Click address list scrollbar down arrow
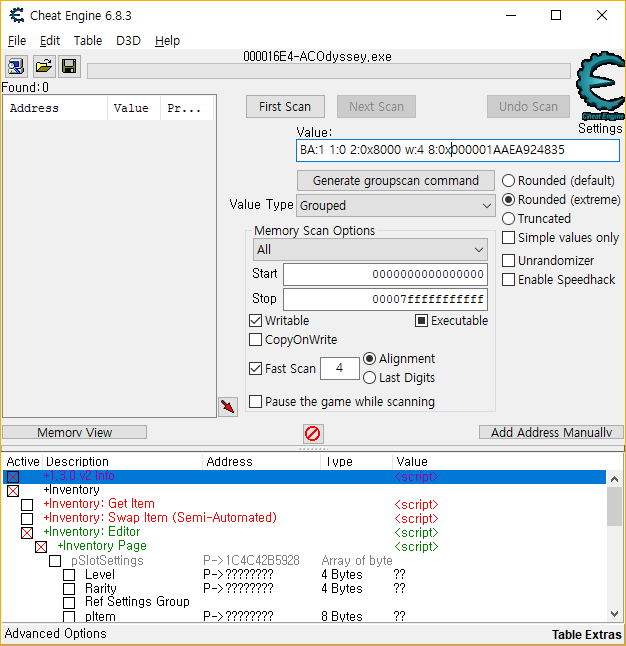Image resolution: width=626 pixels, height=646 pixels. [x=614, y=614]
